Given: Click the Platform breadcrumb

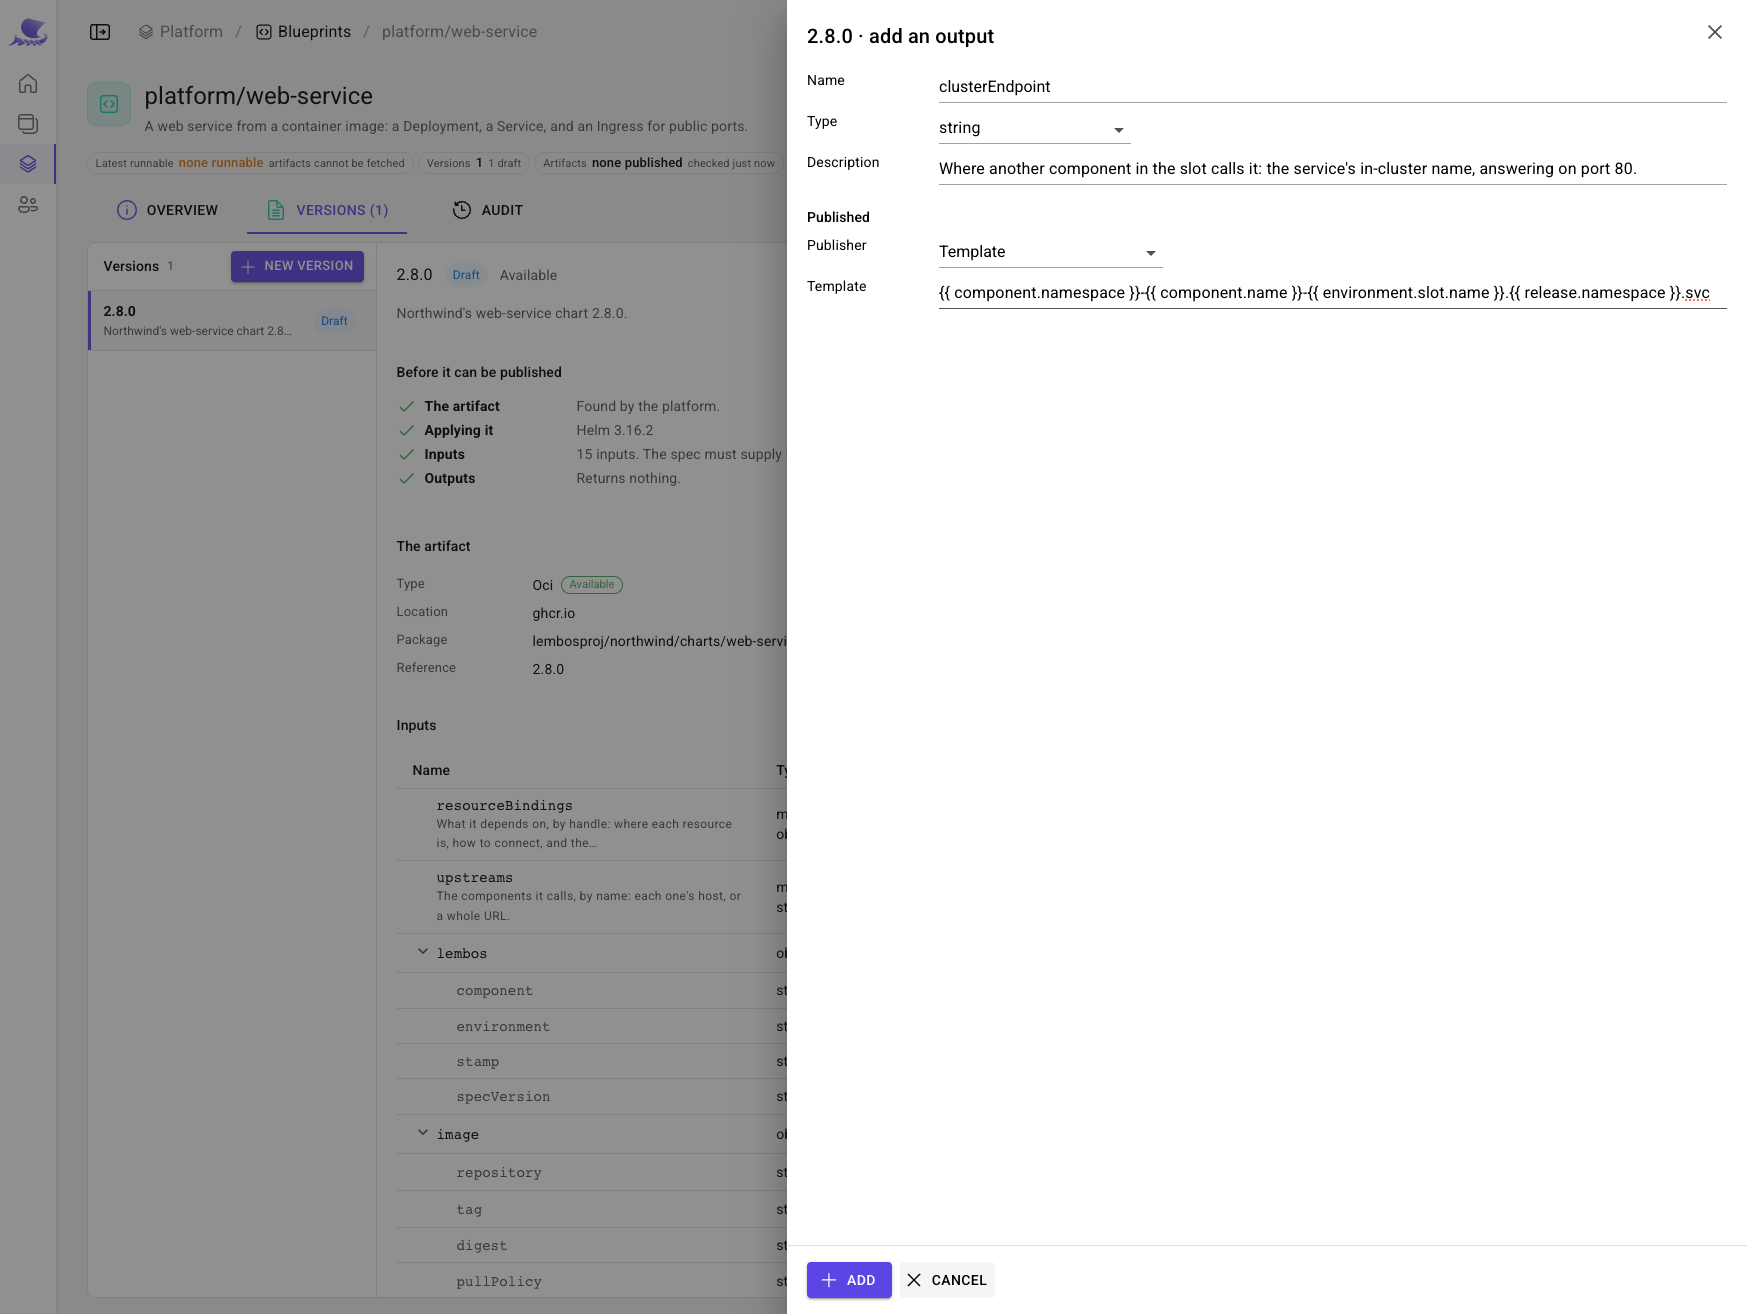Looking at the screenshot, I should 181,32.
